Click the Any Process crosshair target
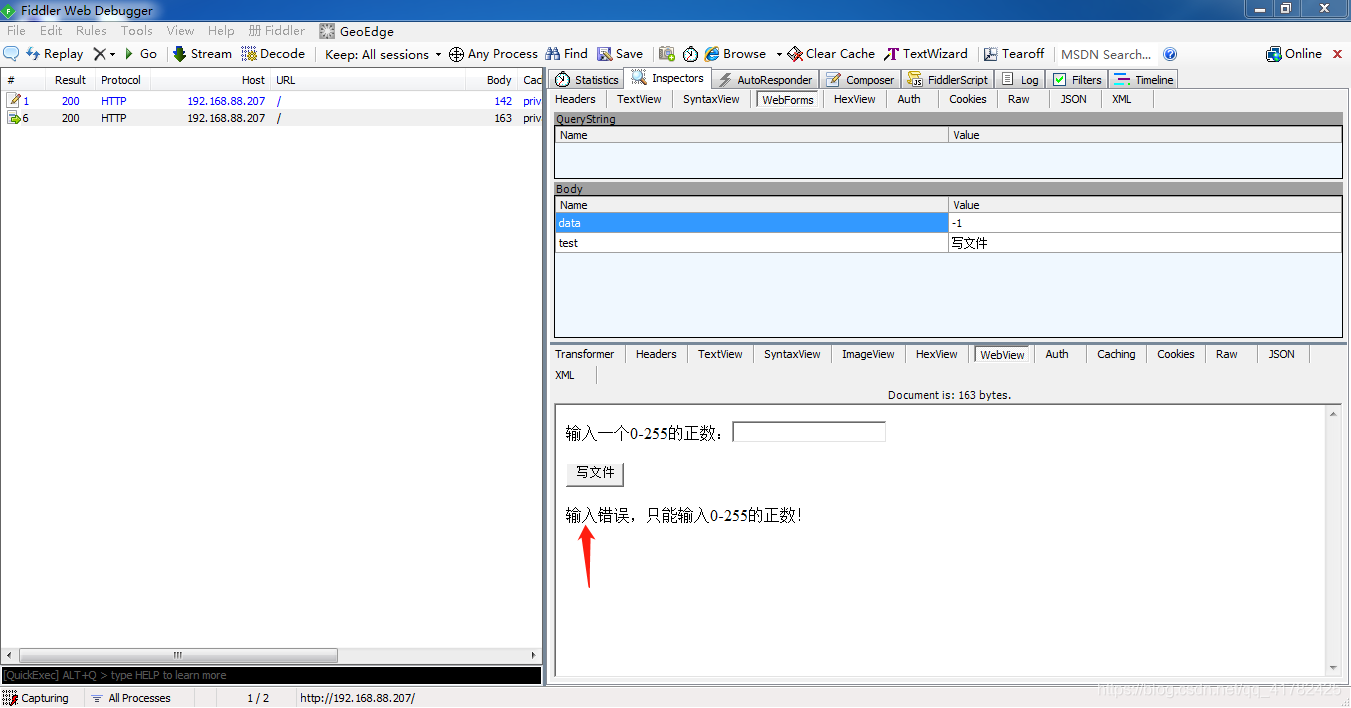The height and width of the screenshot is (708, 1351). coord(493,54)
